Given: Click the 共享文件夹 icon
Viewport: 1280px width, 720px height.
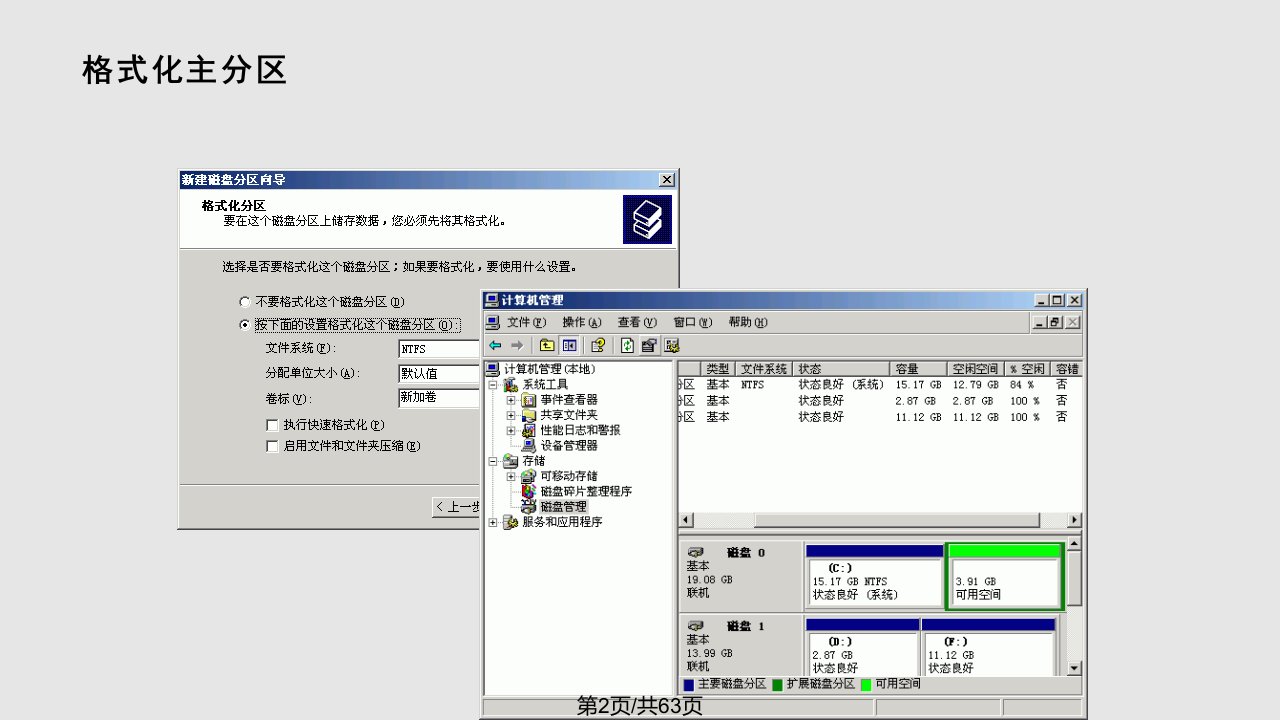Looking at the screenshot, I should point(529,415).
